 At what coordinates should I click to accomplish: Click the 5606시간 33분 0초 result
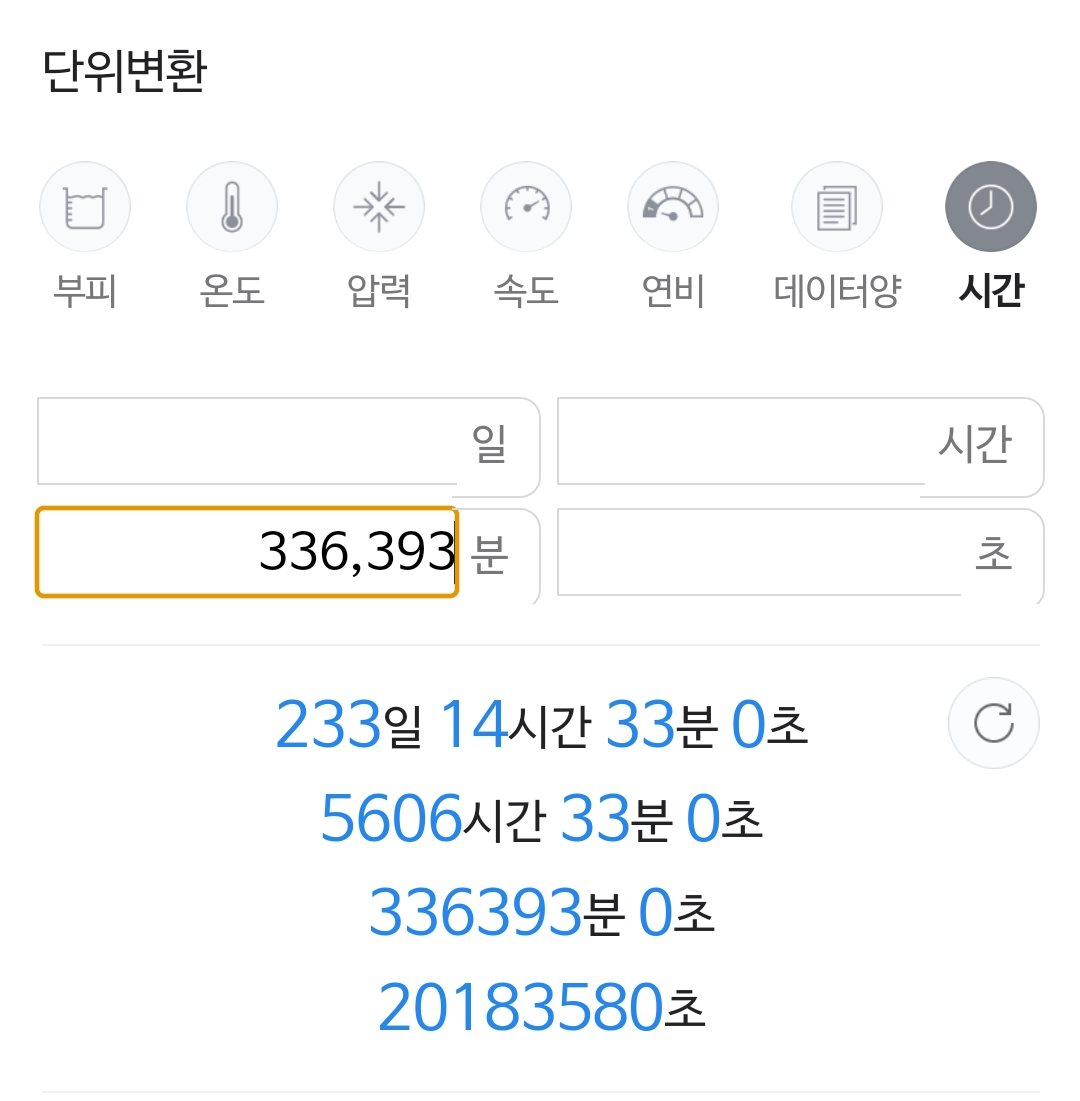tap(541, 818)
